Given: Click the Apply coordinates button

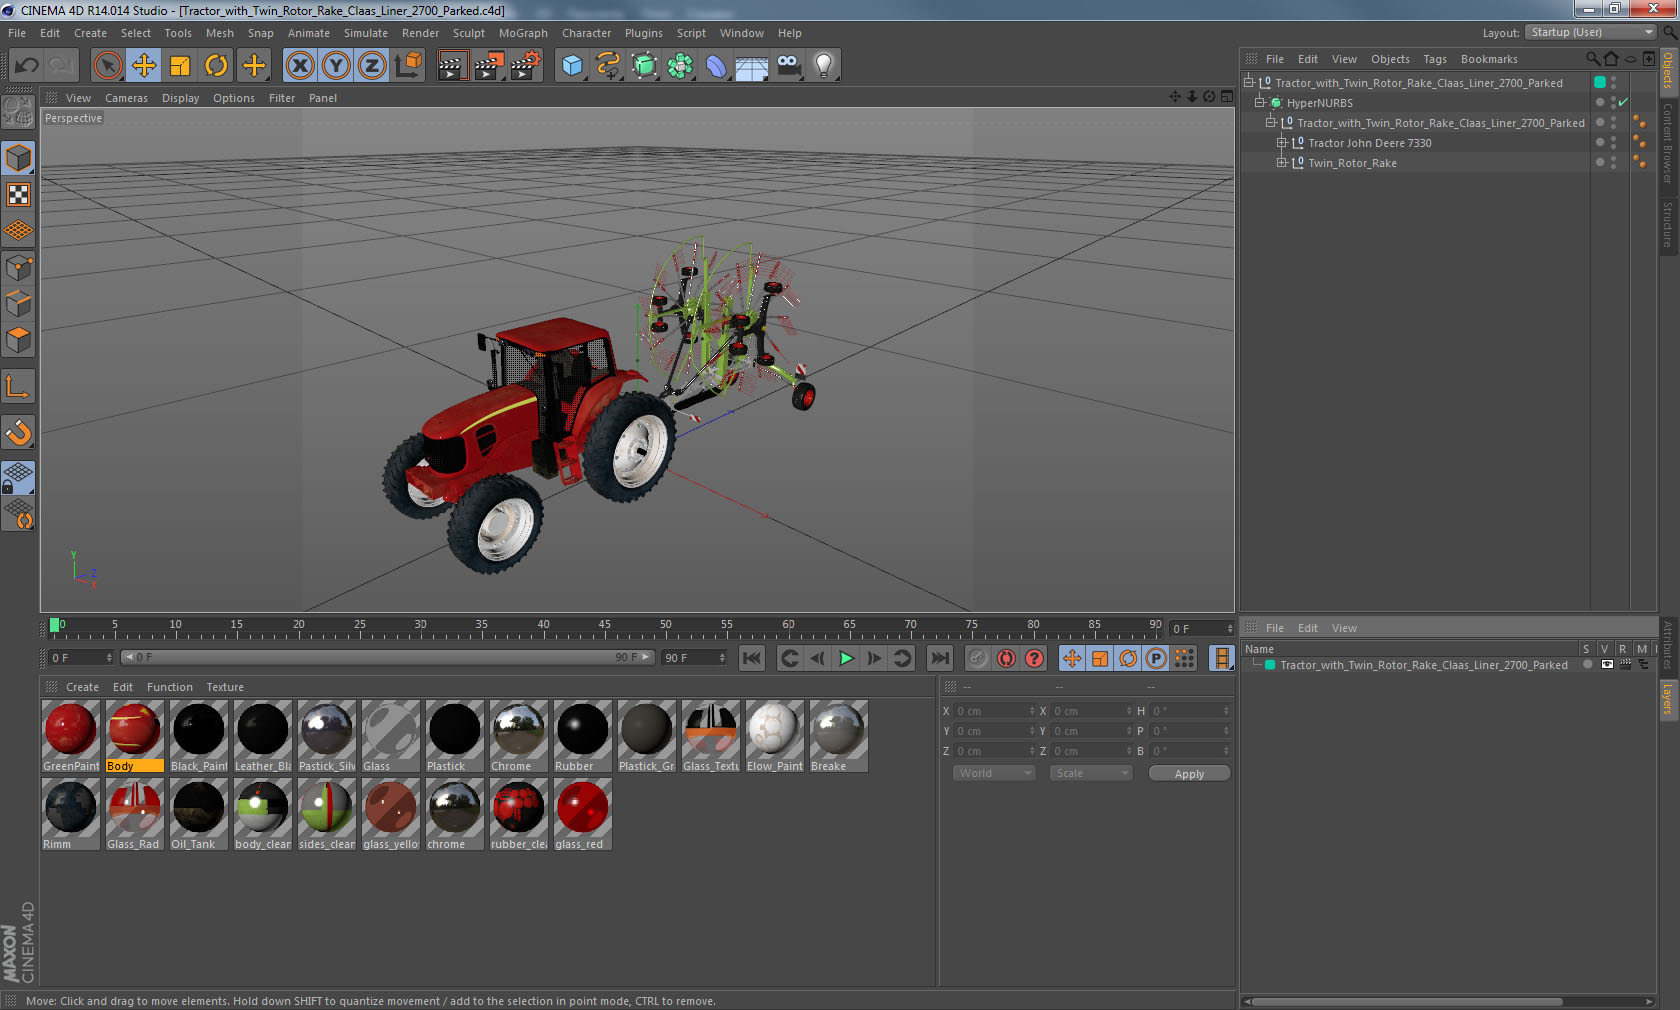Looking at the screenshot, I should (x=1189, y=774).
